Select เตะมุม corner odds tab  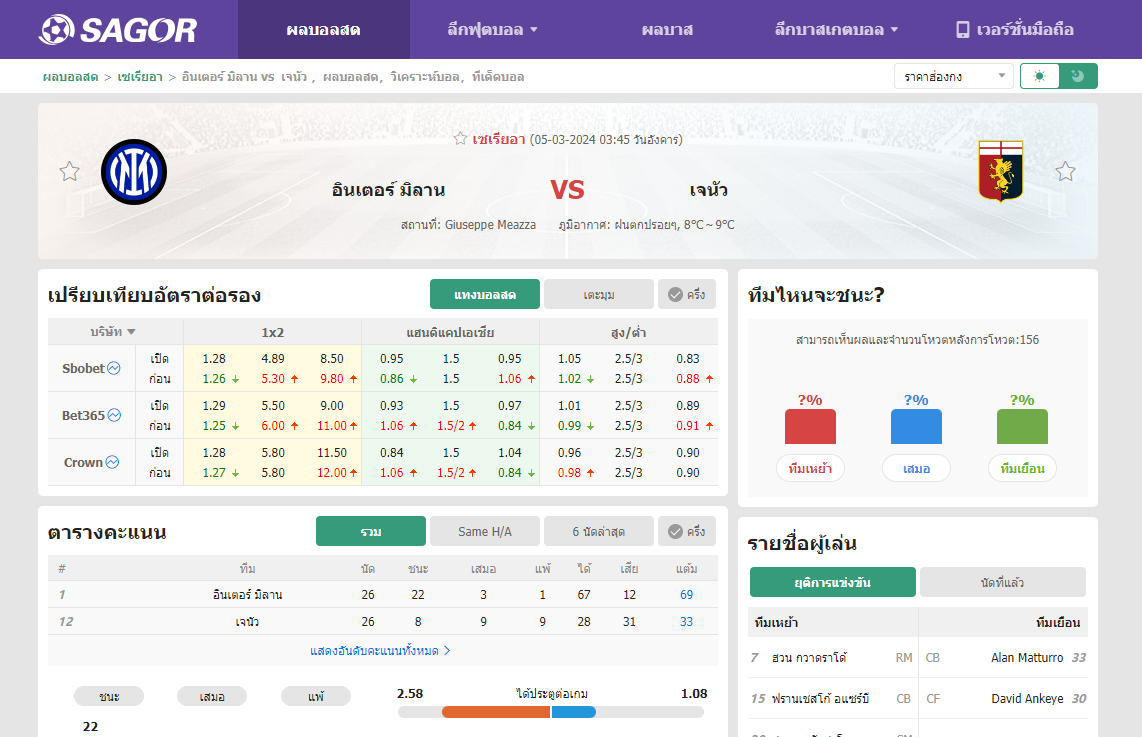tap(599, 294)
